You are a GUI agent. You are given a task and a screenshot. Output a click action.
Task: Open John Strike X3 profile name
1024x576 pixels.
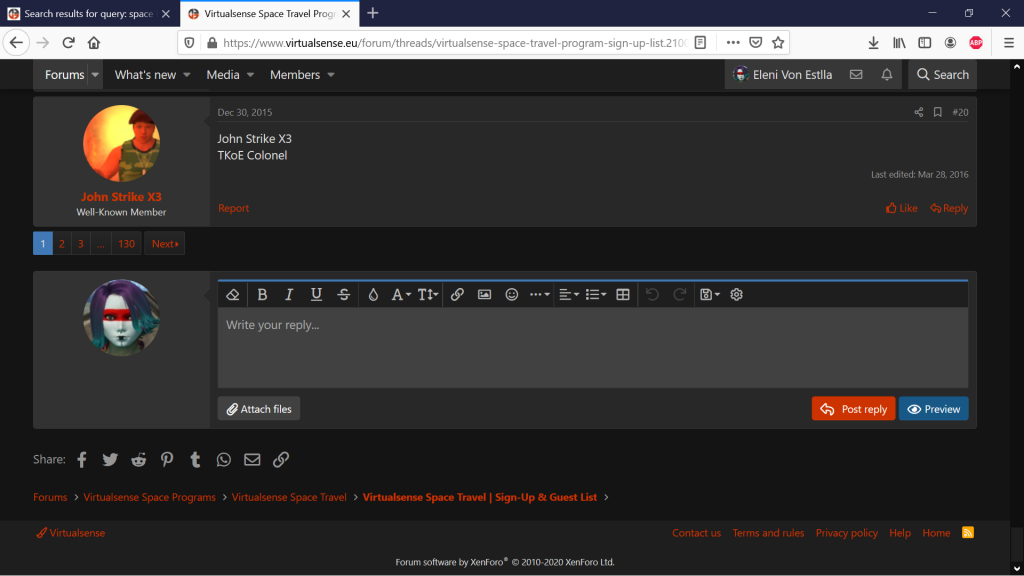[121, 197]
